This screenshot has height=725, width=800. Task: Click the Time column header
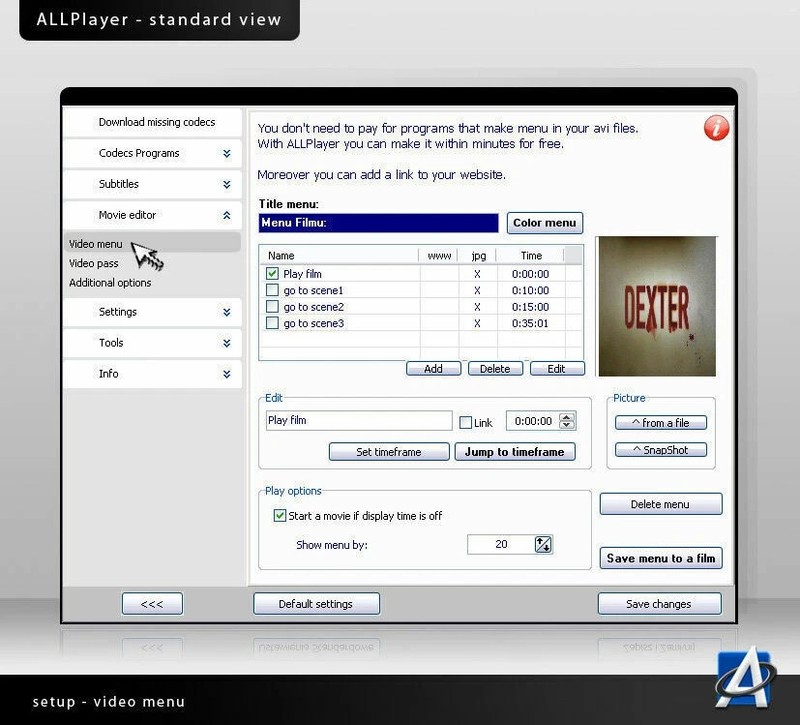(531, 255)
